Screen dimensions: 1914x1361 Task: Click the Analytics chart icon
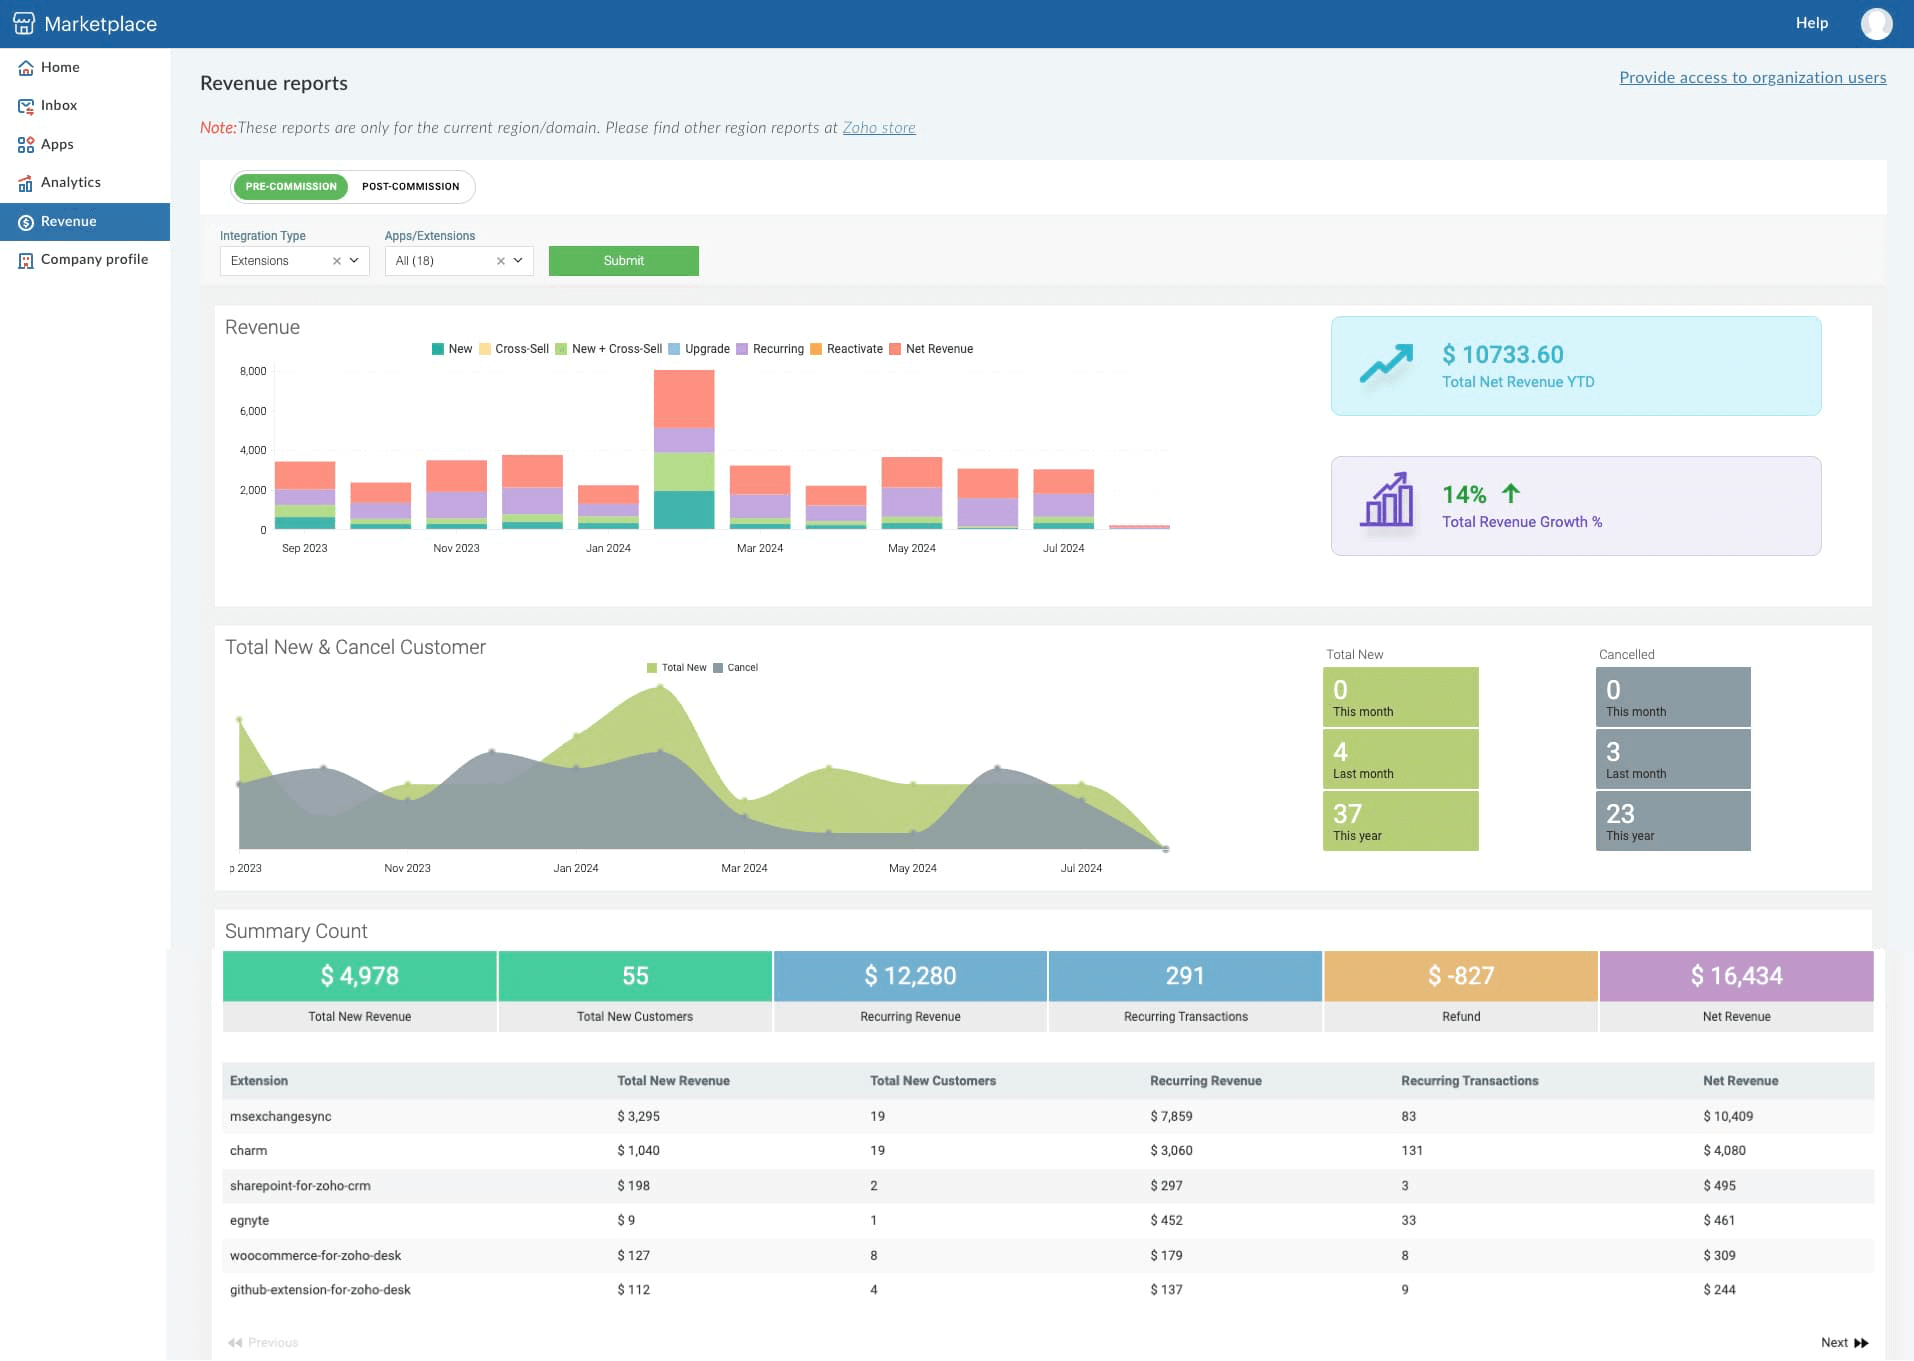tap(26, 183)
